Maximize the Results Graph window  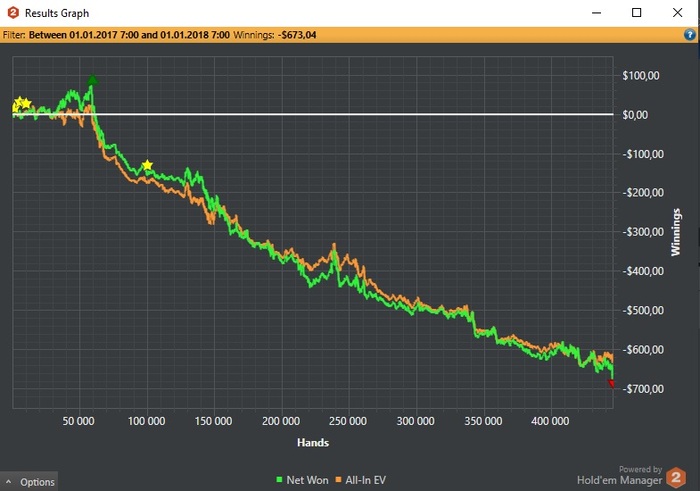(637, 12)
